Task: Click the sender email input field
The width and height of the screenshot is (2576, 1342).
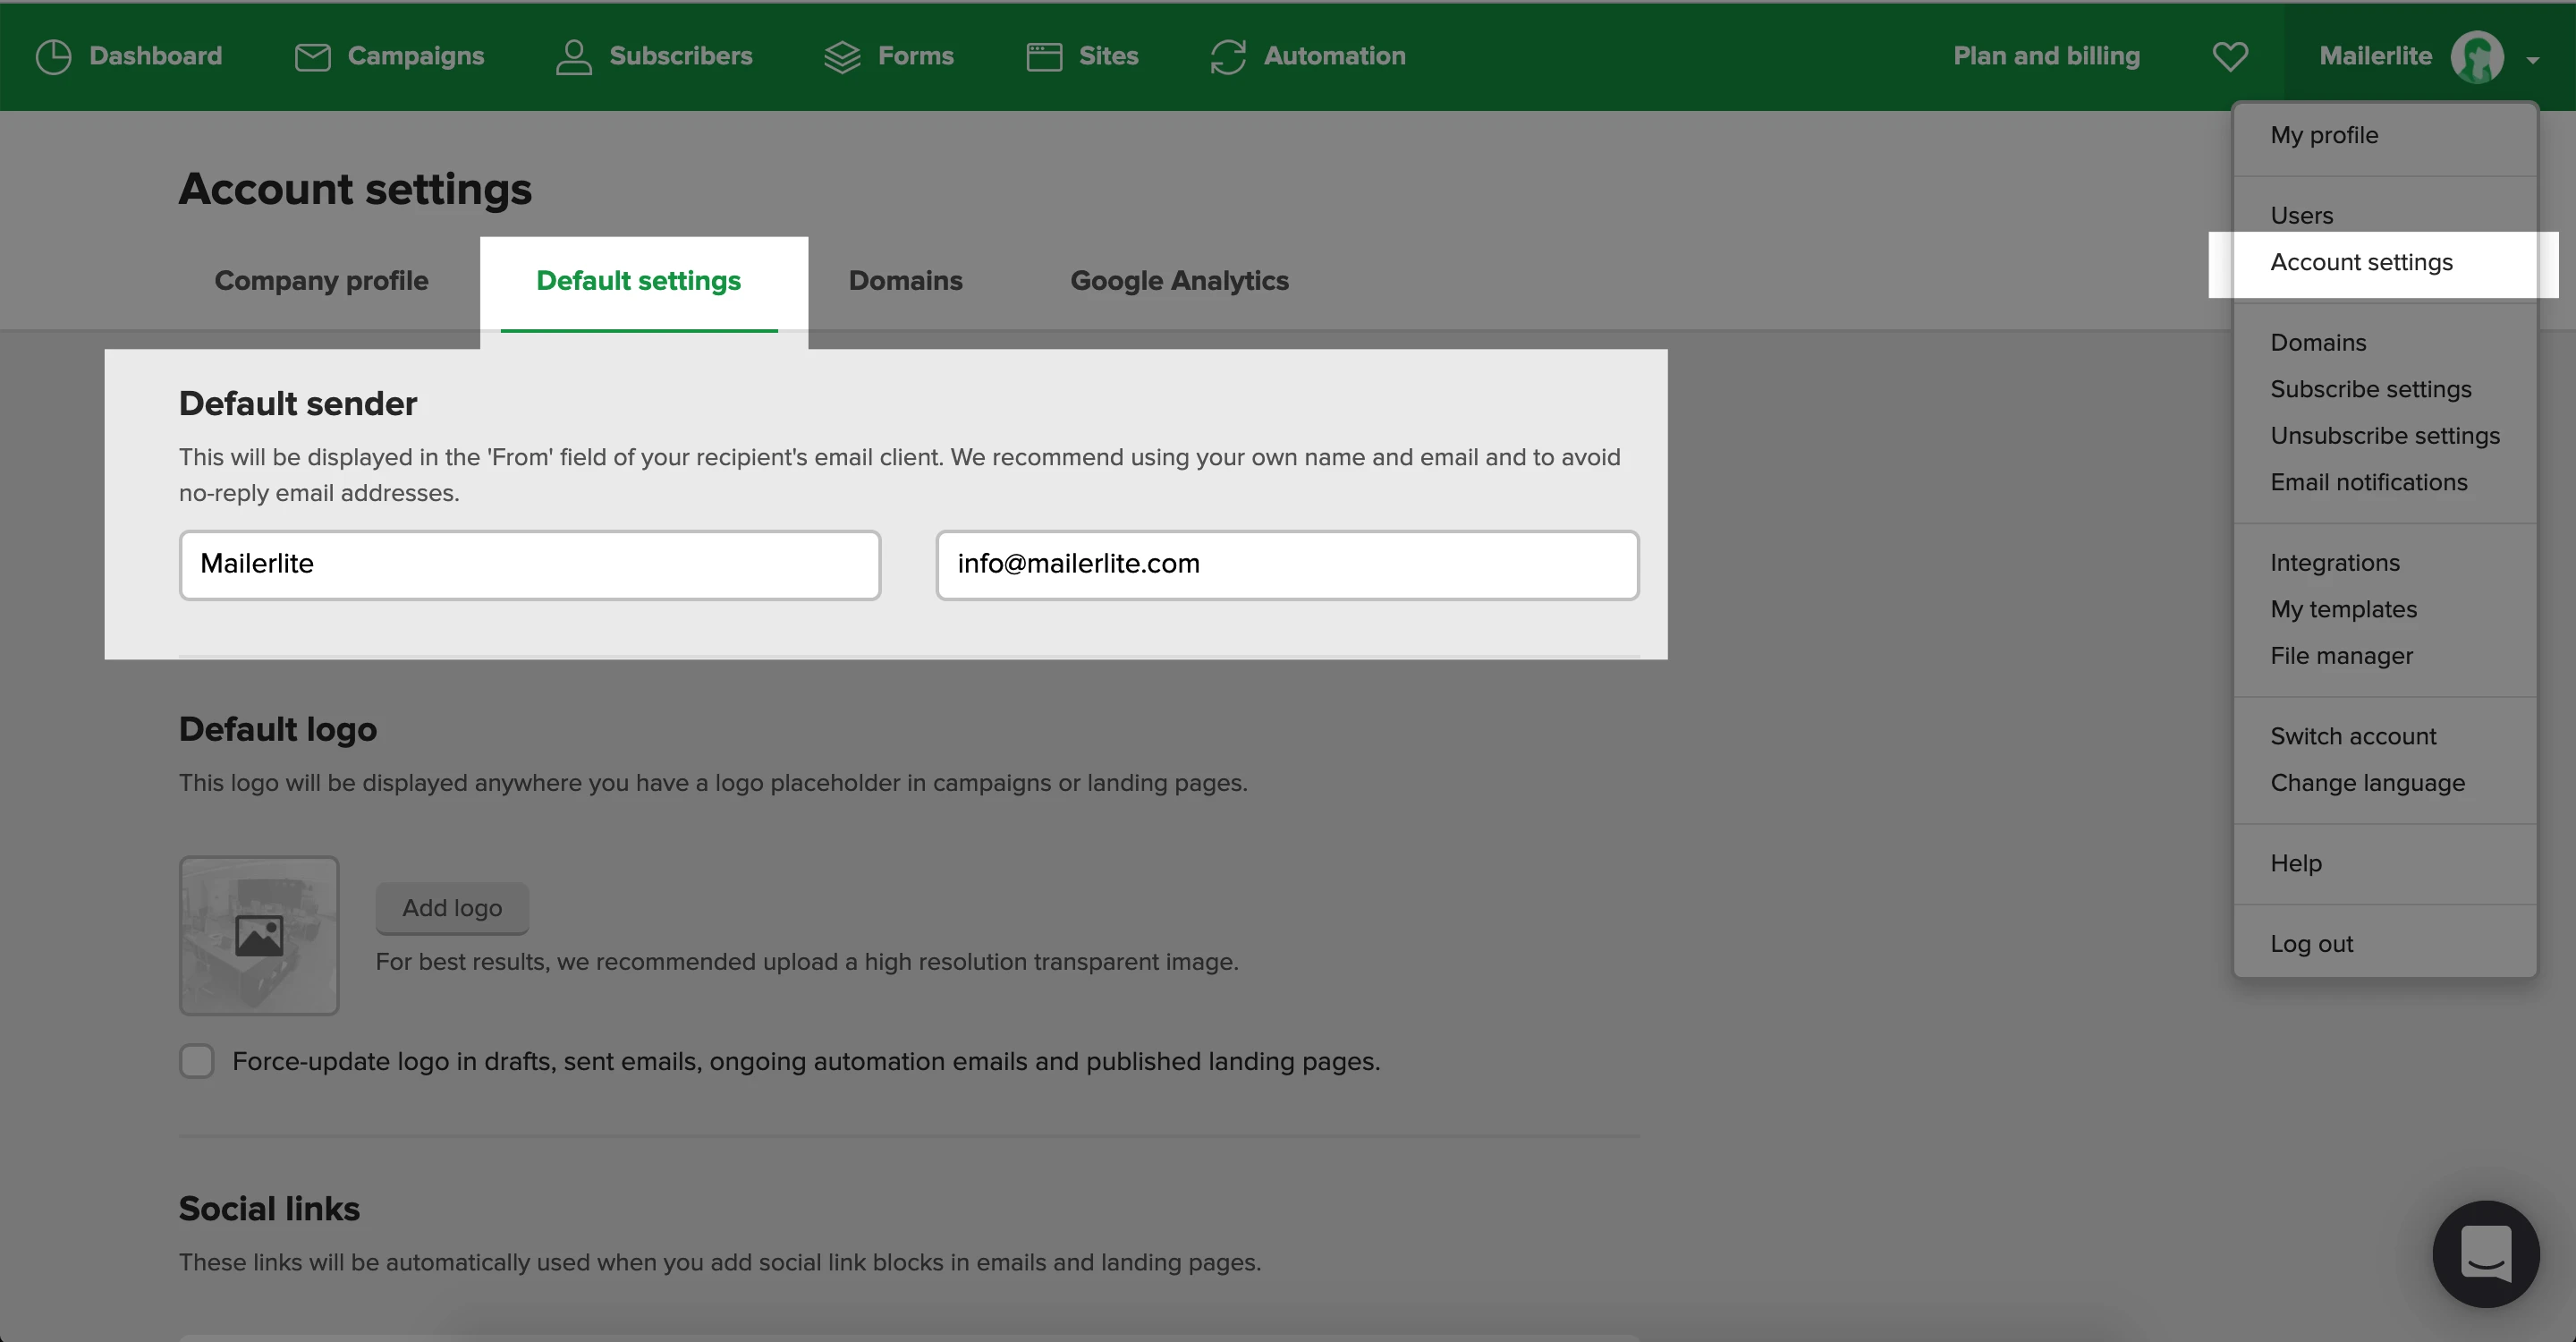Action: pyautogui.click(x=1286, y=565)
